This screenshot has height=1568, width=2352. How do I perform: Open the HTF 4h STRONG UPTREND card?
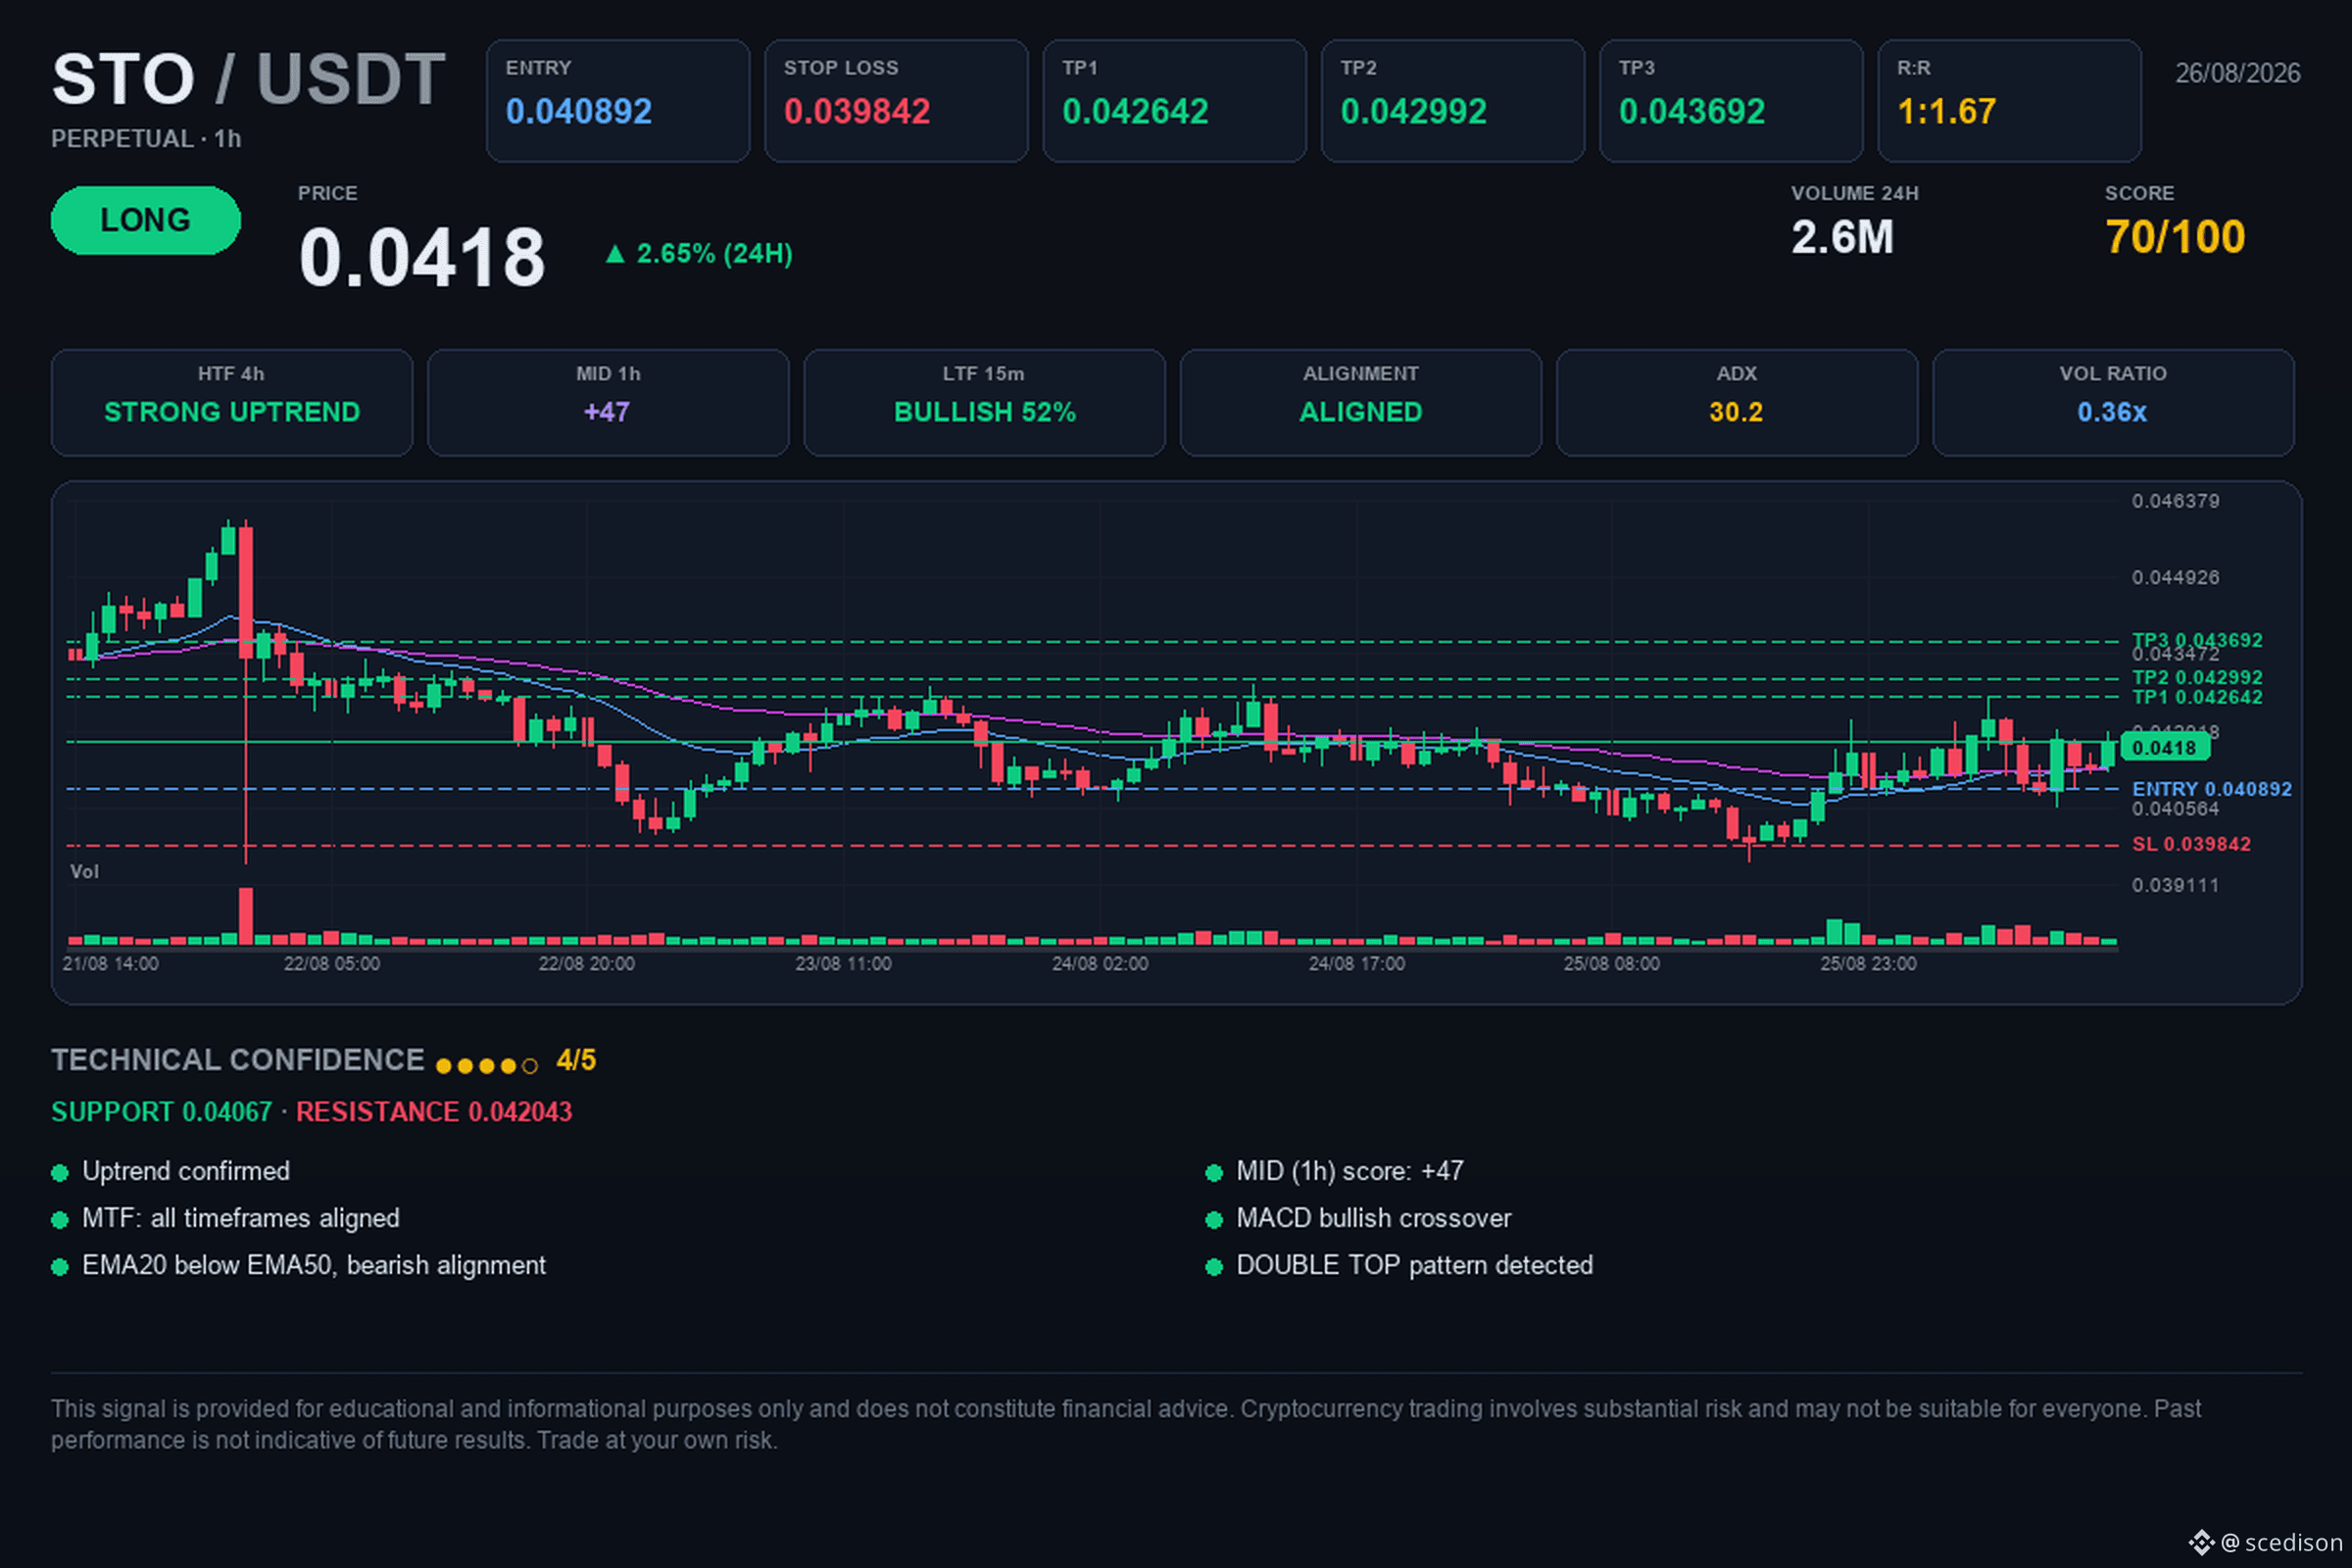pyautogui.click(x=232, y=402)
